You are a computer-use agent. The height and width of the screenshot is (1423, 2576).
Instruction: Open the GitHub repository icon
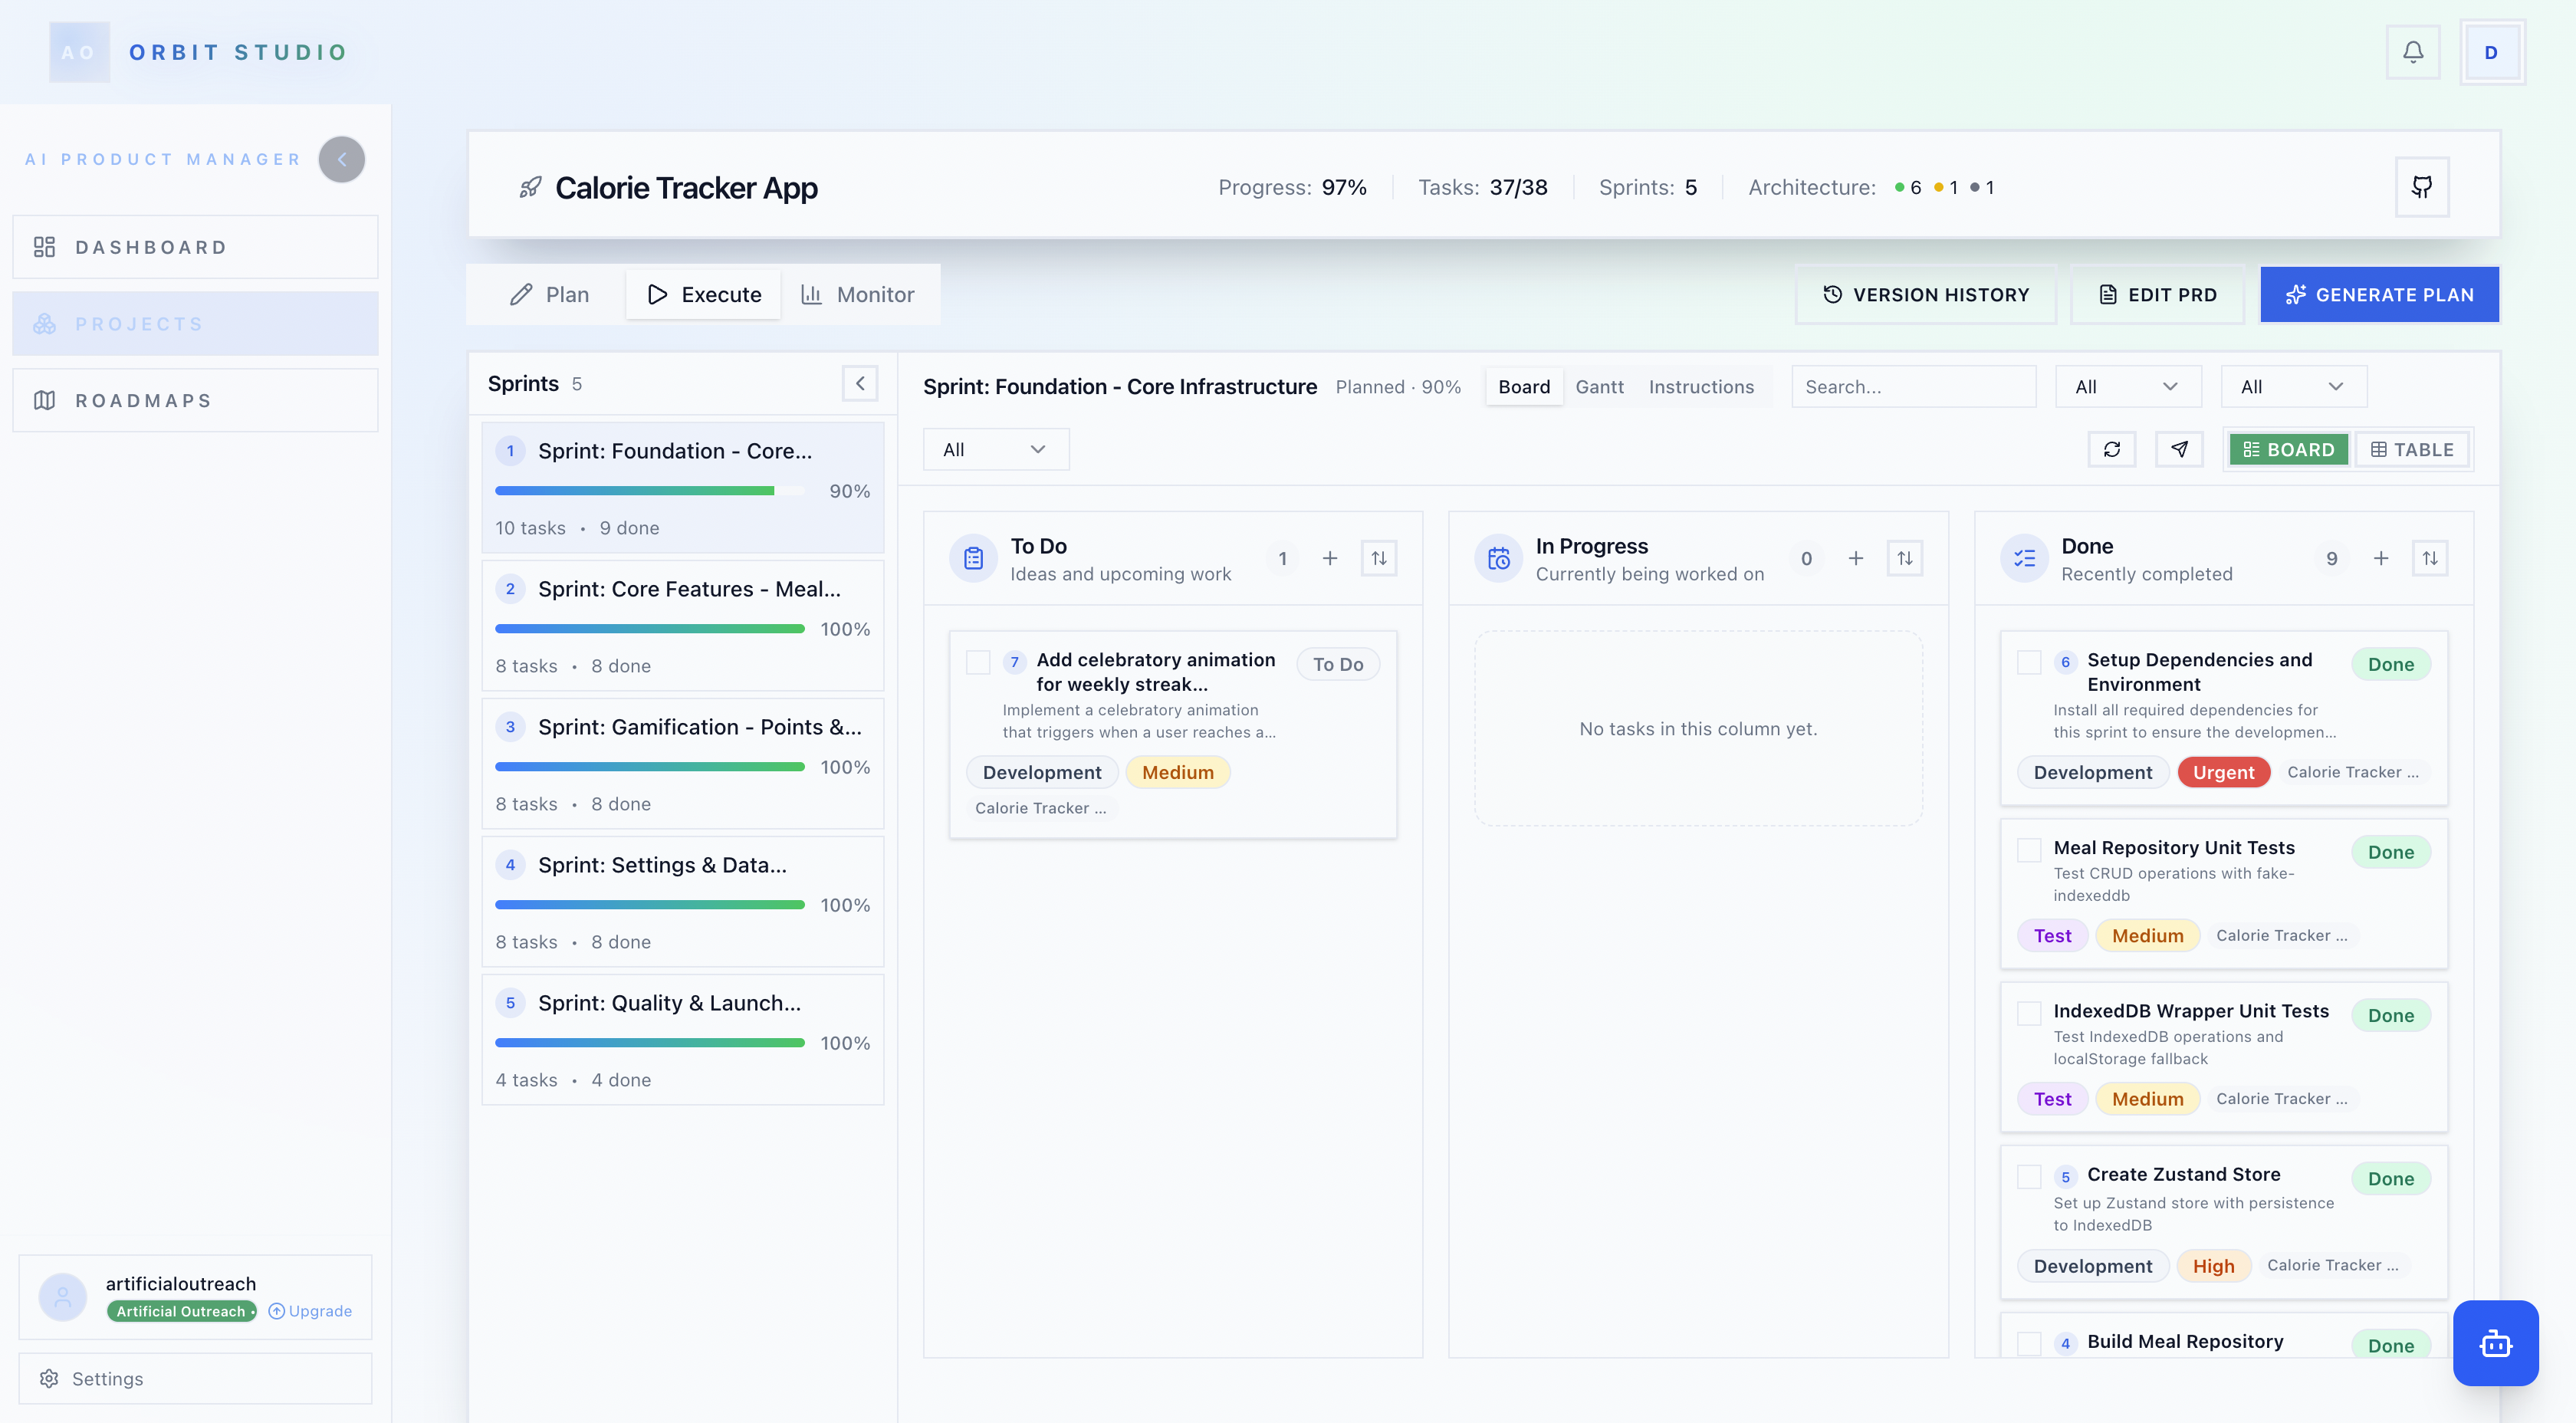tap(2421, 187)
